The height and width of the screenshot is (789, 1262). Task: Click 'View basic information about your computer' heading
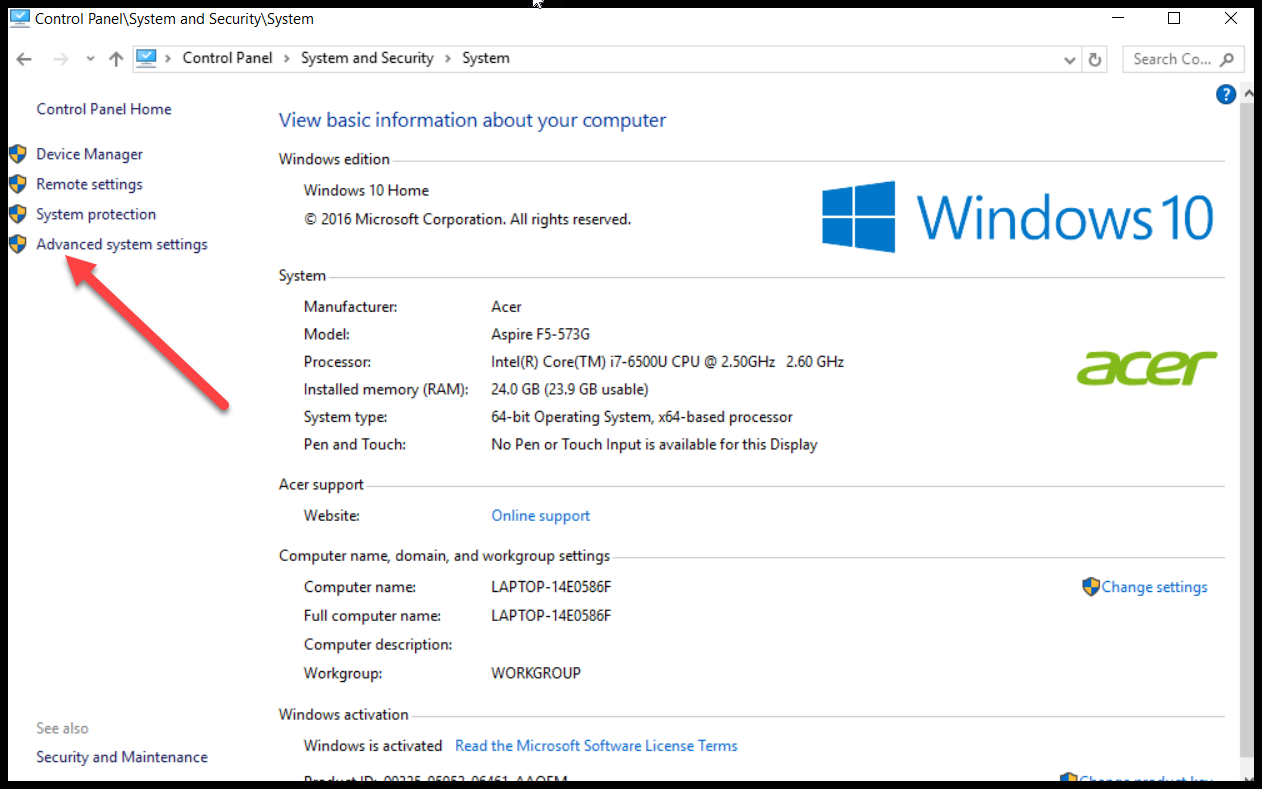point(472,120)
